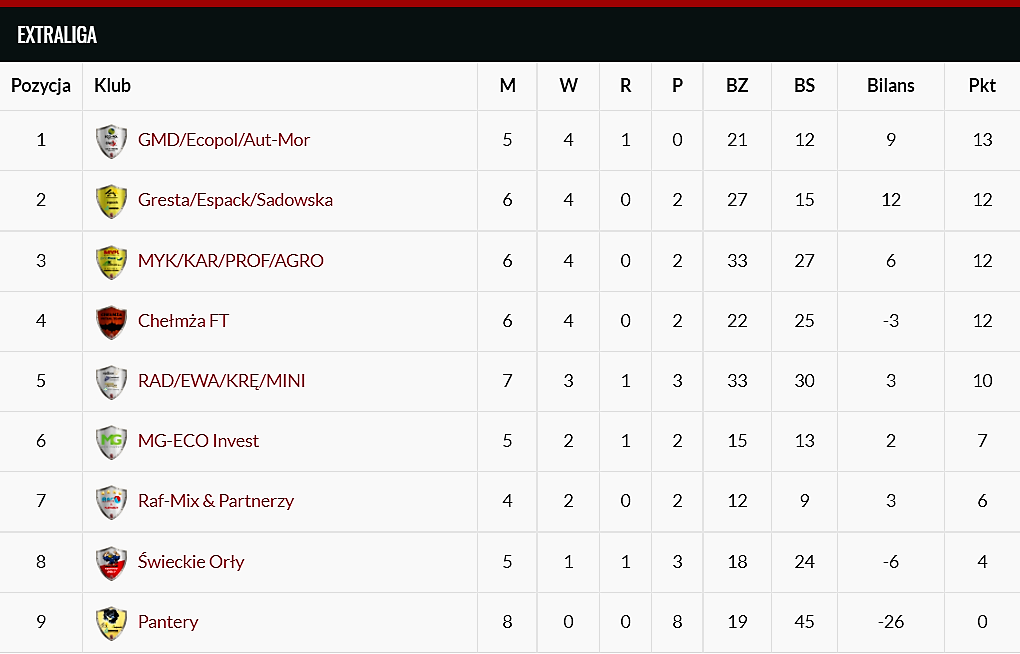Screen dimensions: 1020x654
Task: Click the Bilans column header
Action: click(891, 86)
